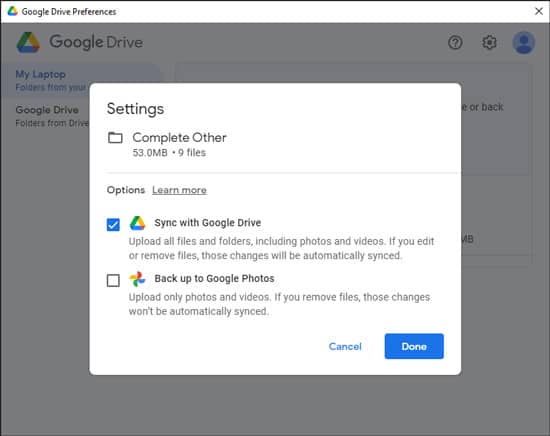Viewport: 550px width, 436px height.
Task: Click the Upload only photos and videos description
Action: click(279, 304)
